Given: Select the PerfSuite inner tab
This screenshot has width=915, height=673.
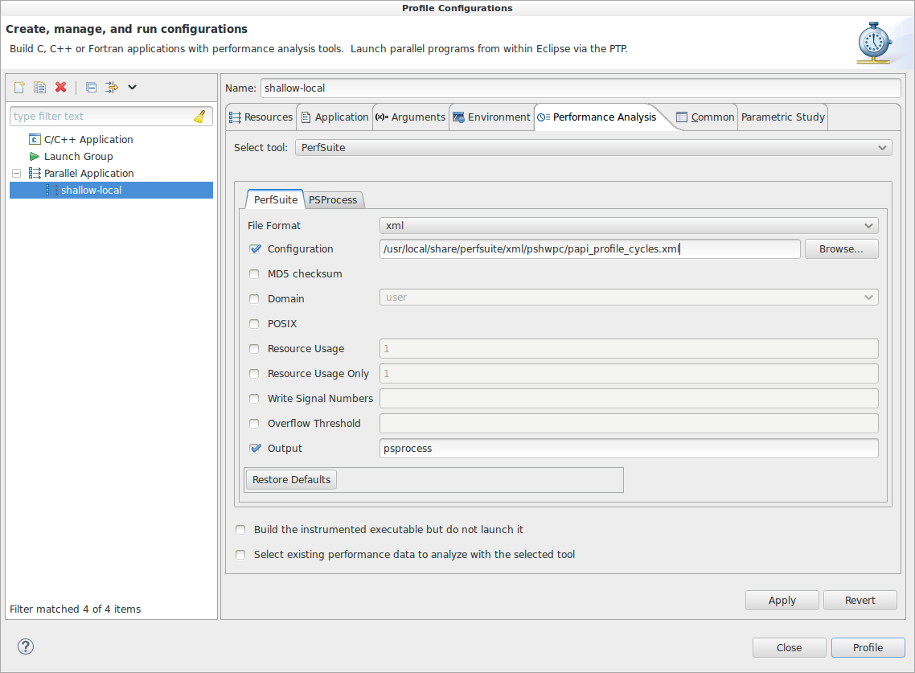Looking at the screenshot, I should tap(275, 200).
